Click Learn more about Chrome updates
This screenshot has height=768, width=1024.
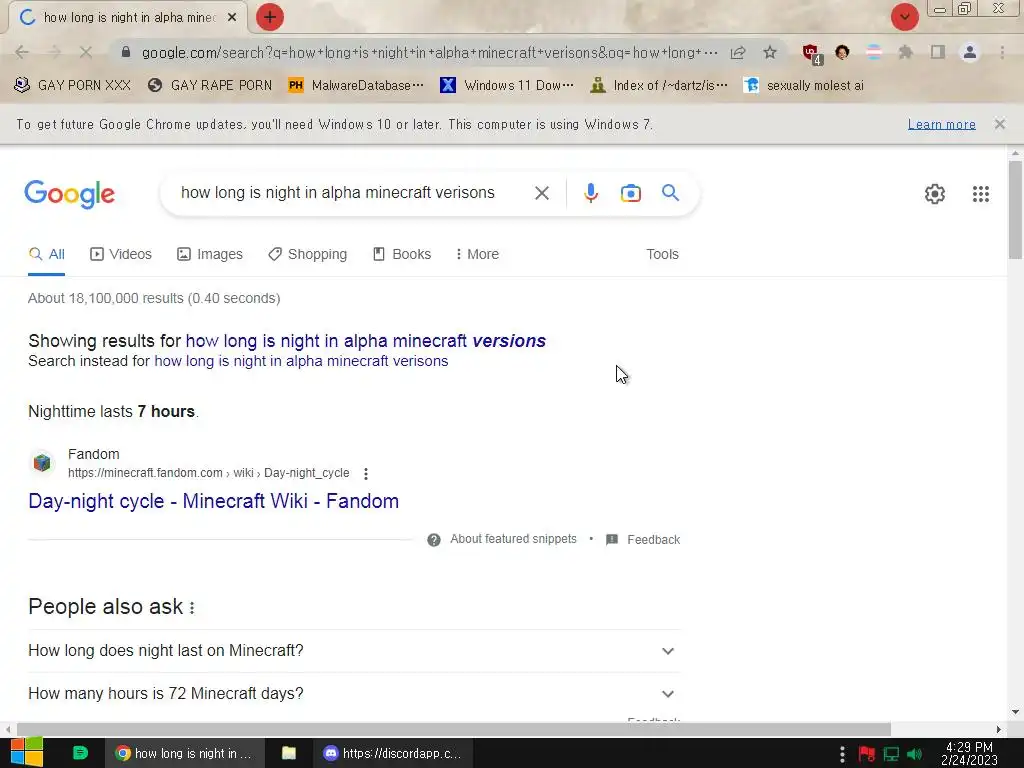click(941, 124)
